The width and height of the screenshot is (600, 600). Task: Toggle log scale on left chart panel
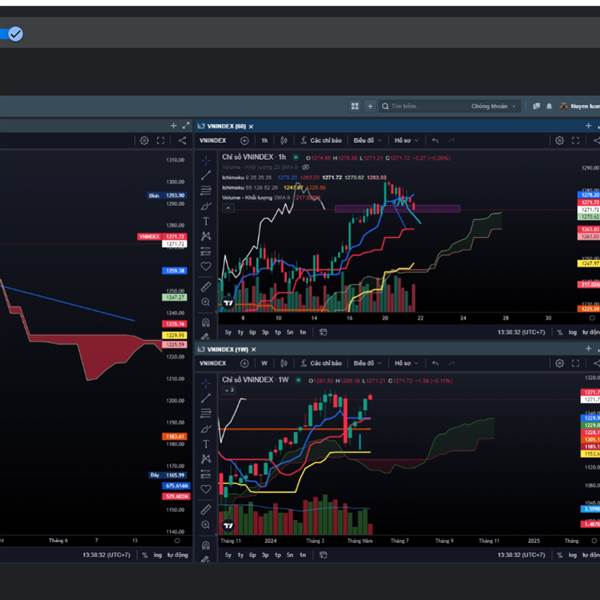(158, 555)
